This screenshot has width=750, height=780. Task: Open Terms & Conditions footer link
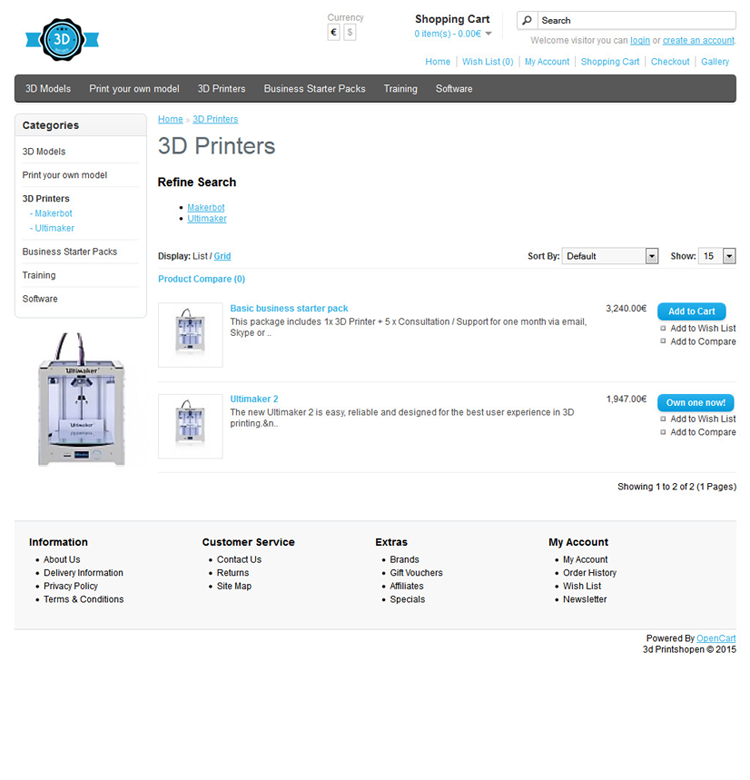(84, 599)
